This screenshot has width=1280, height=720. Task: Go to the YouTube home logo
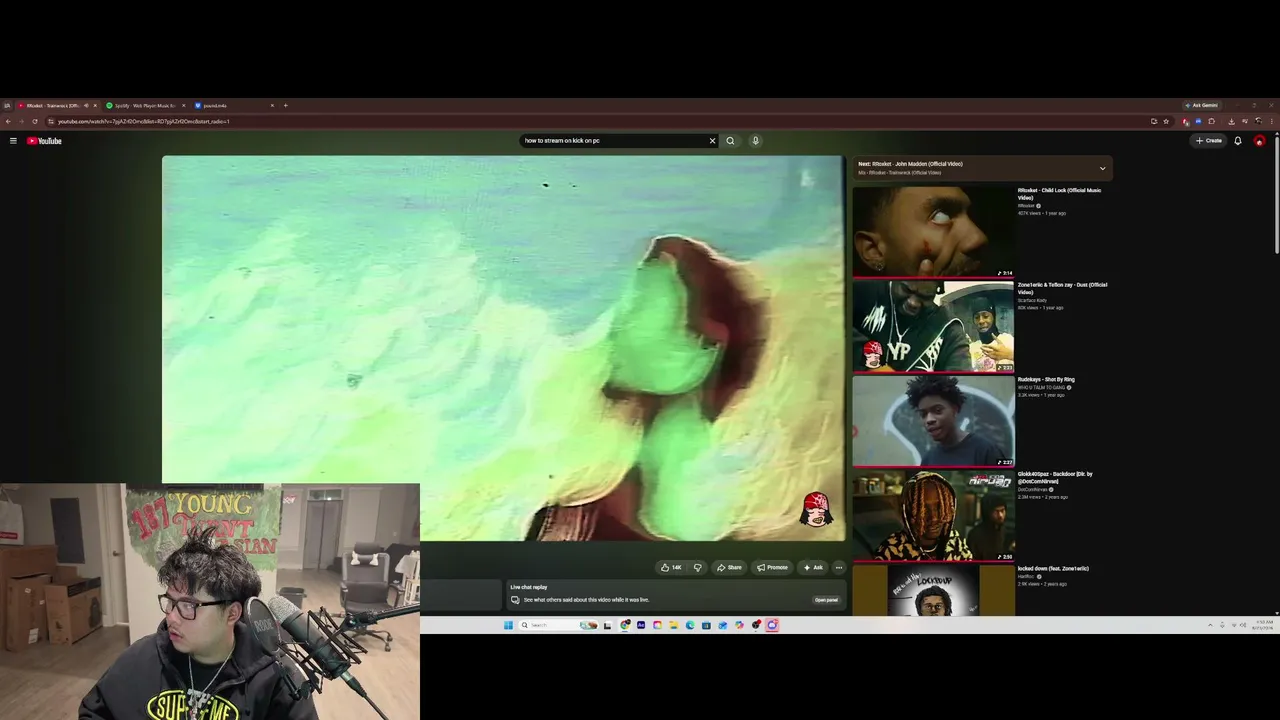44,141
